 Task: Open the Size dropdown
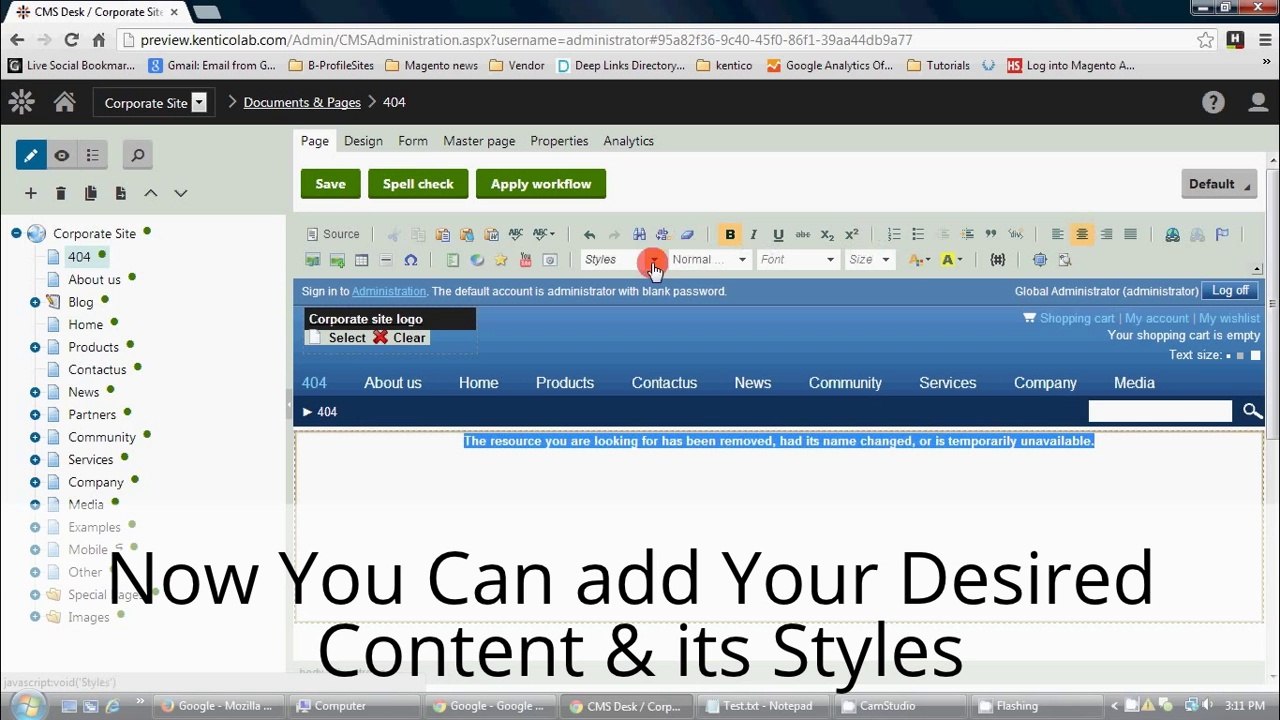[x=869, y=260]
